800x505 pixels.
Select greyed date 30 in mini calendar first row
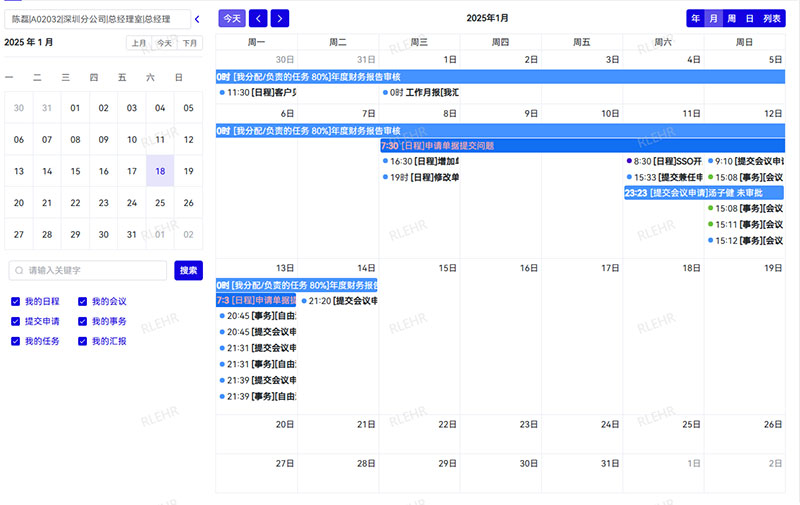[19, 108]
